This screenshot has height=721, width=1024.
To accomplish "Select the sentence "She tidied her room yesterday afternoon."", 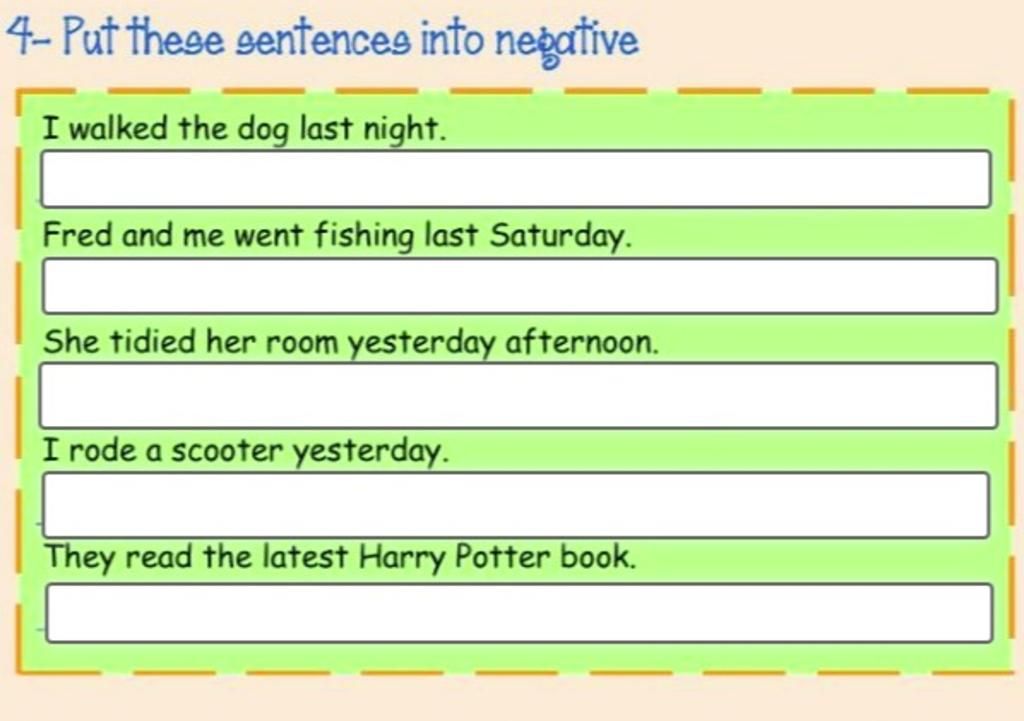I will [351, 343].
